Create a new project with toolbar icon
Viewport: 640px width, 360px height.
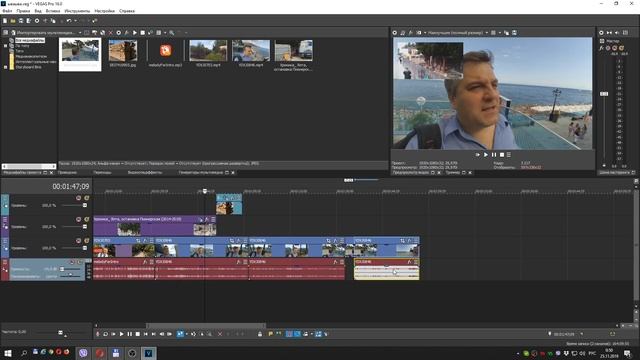tap(5, 20)
